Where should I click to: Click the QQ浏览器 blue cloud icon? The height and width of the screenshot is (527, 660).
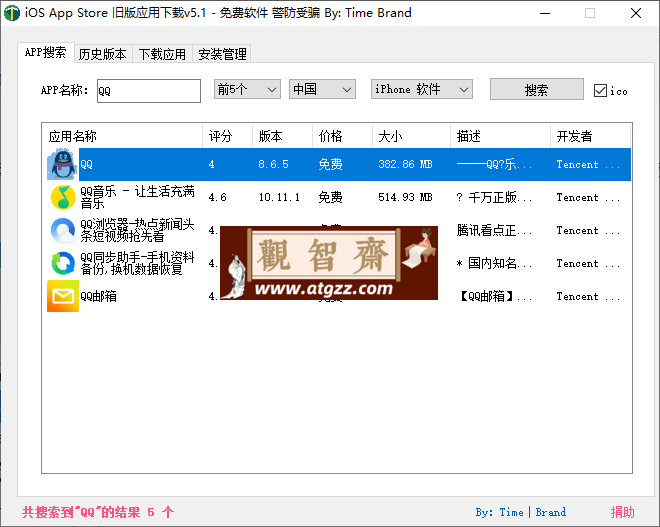(x=63, y=230)
